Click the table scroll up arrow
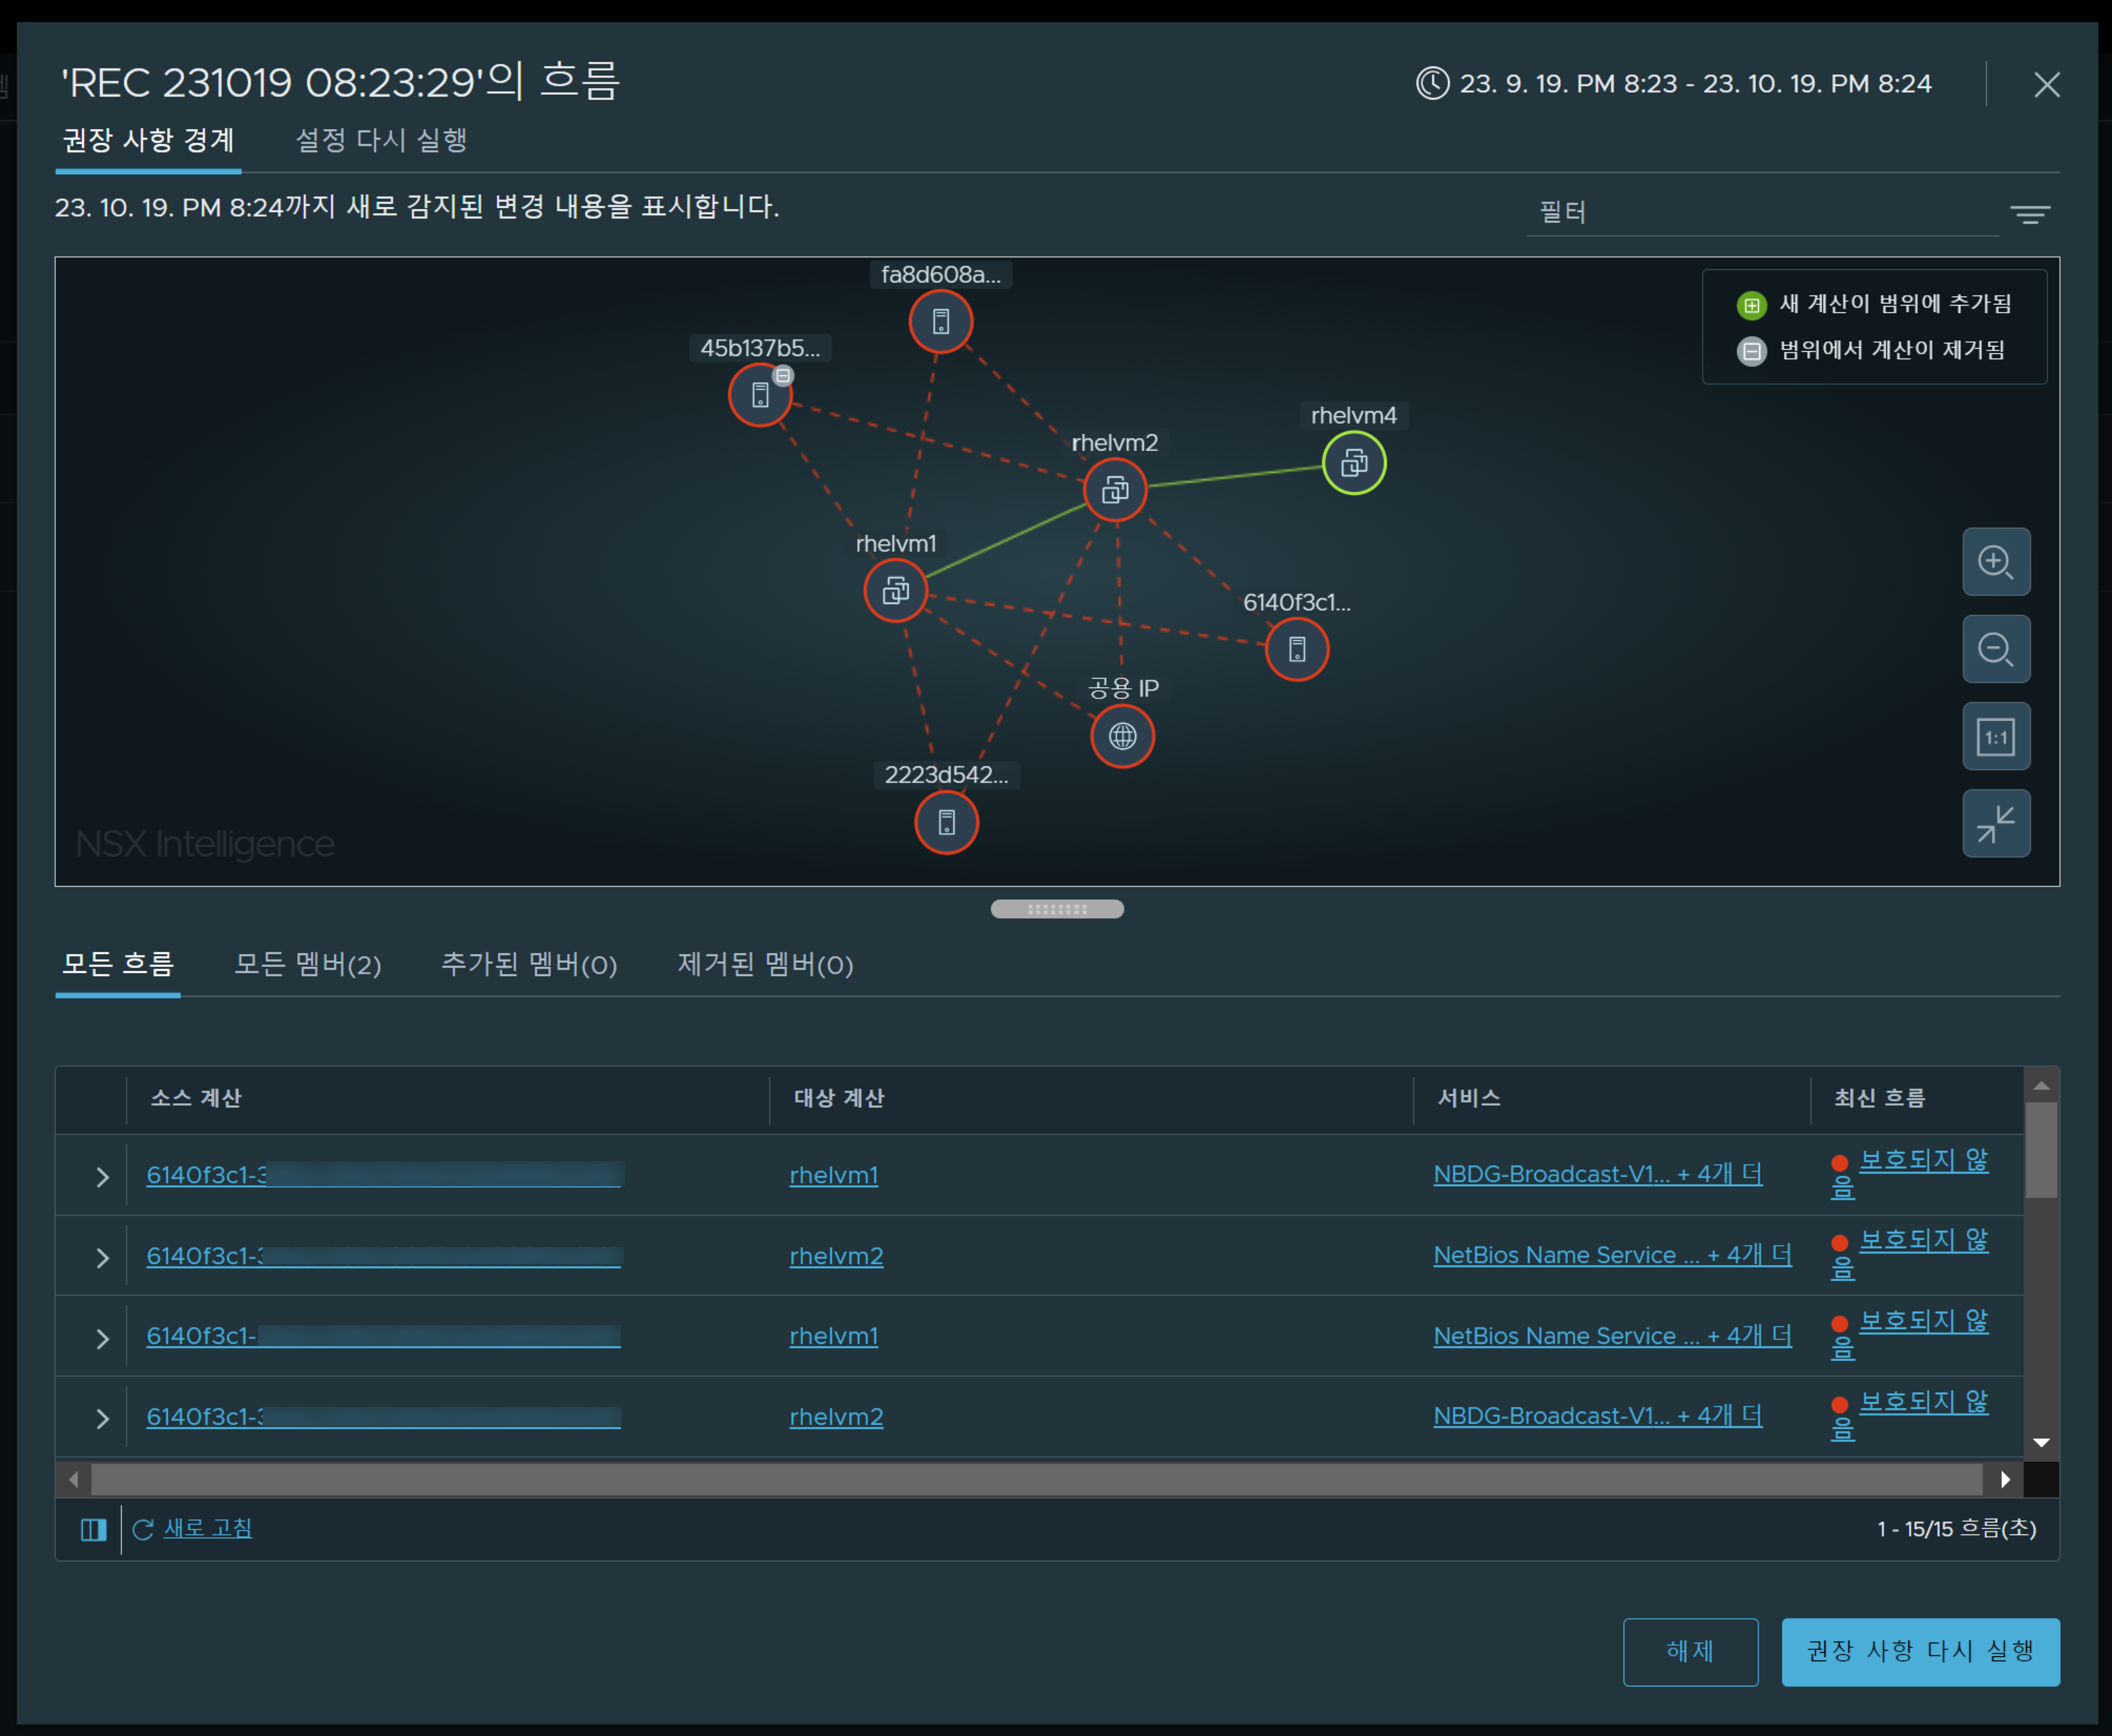 pos(2041,1086)
